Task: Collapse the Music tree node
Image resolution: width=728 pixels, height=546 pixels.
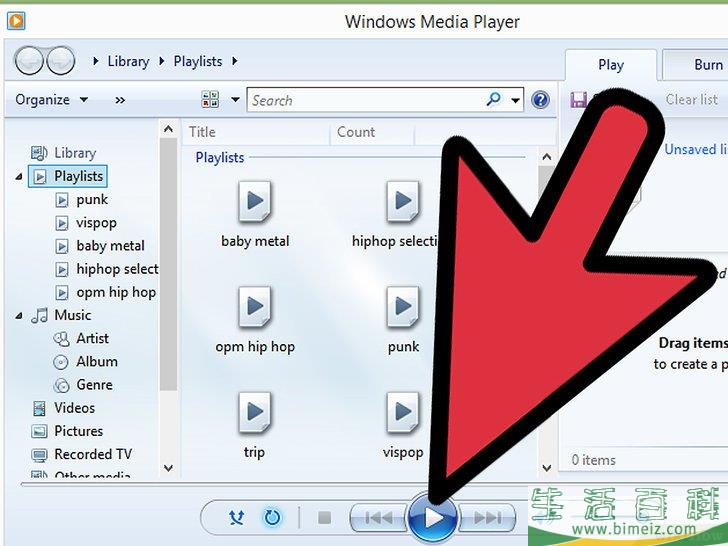Action: coord(19,316)
